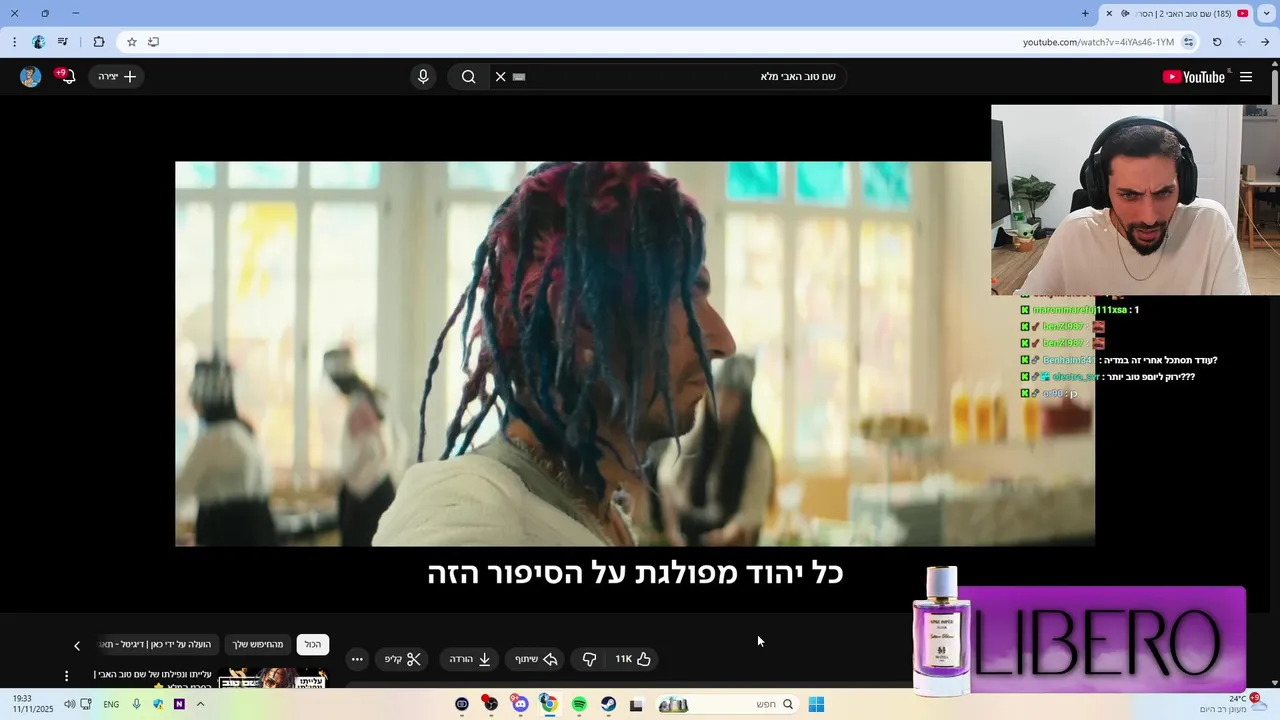
Task: Reload the YouTube page
Action: pos(1217,42)
